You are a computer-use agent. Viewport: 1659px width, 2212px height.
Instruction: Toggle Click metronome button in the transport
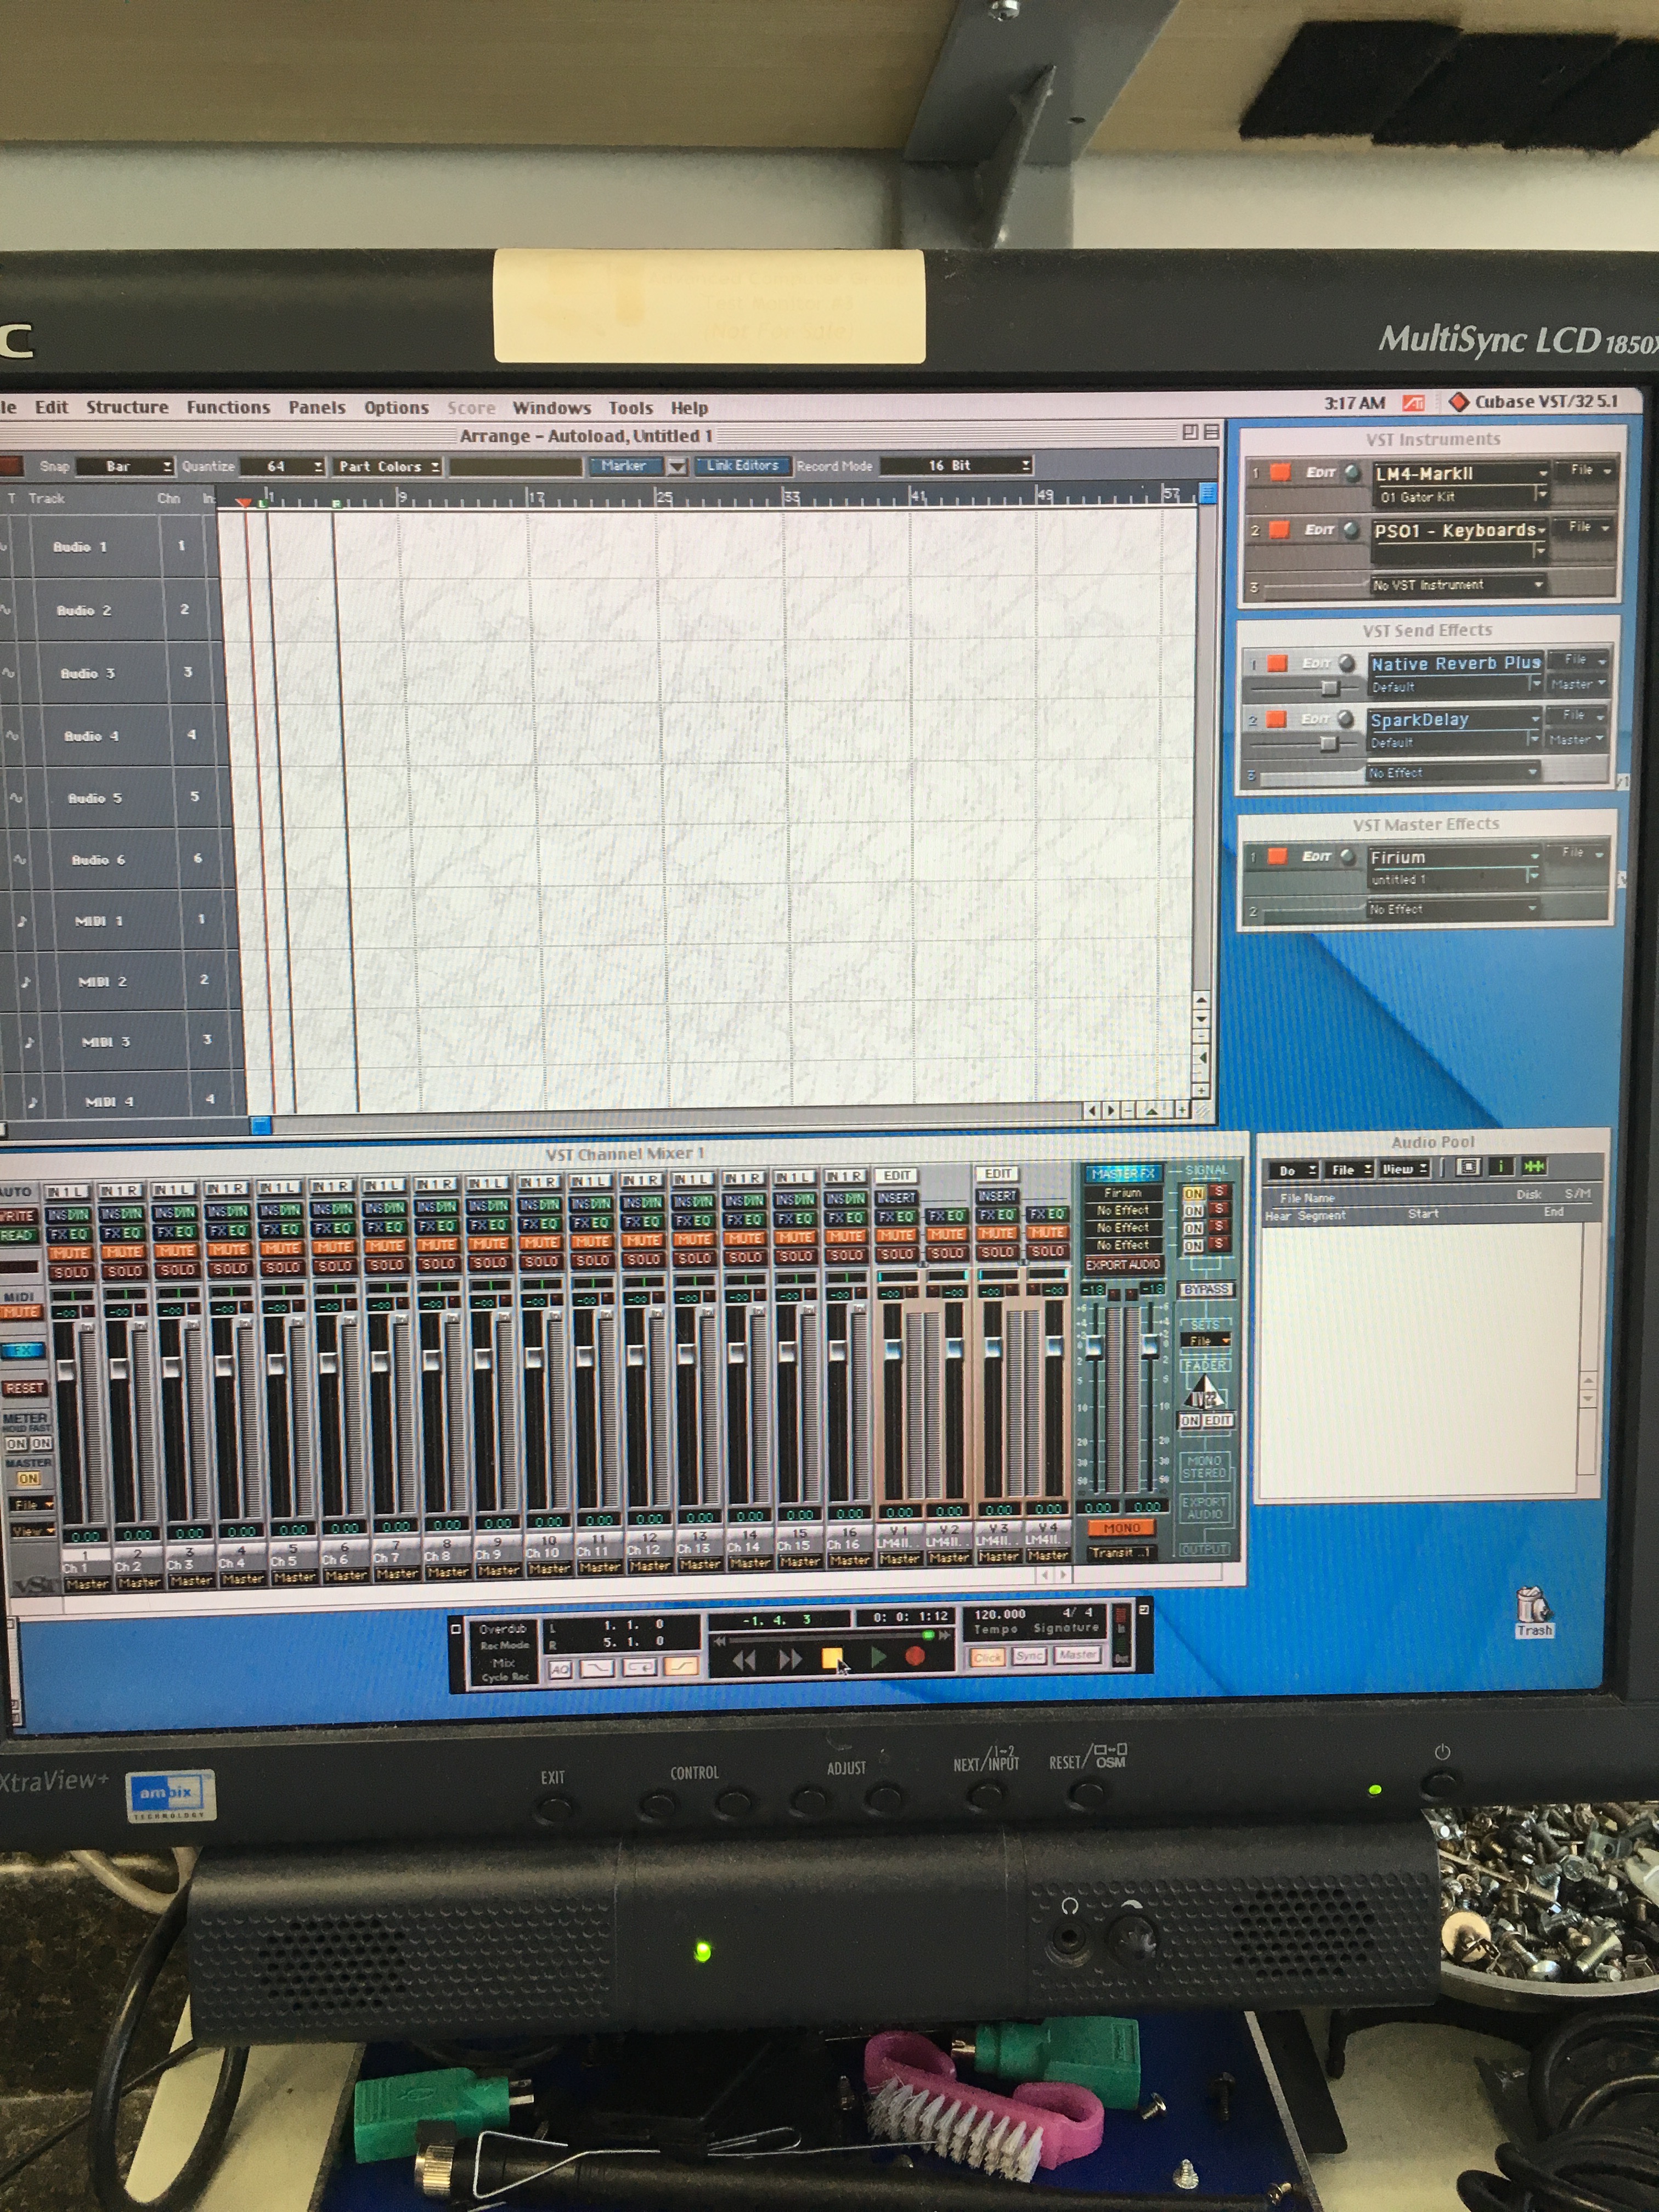(x=987, y=1657)
